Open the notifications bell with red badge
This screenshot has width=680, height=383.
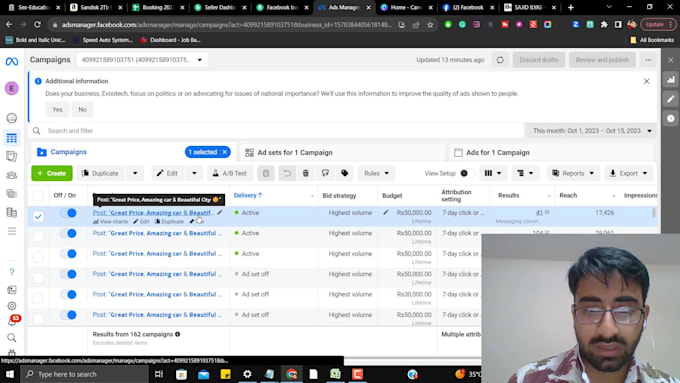tap(13, 321)
